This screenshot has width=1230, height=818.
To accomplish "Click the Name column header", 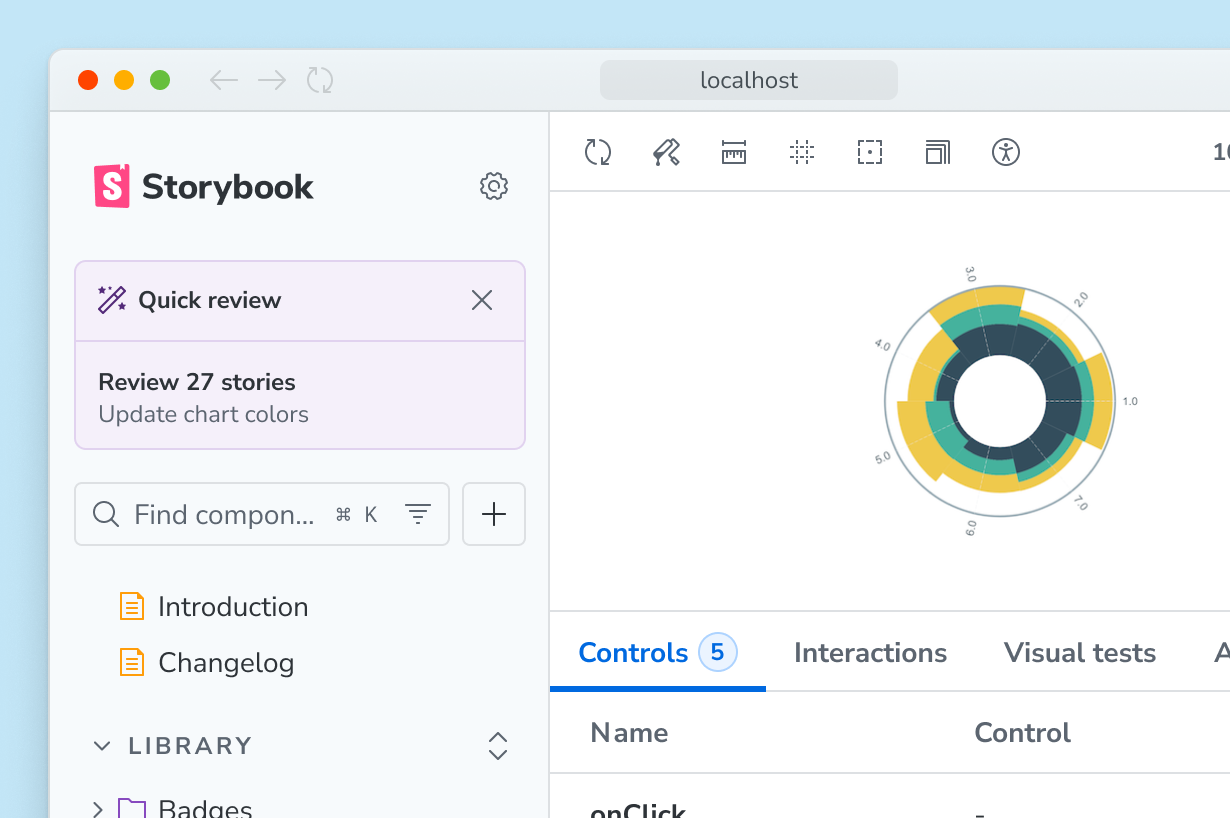I will pos(629,733).
